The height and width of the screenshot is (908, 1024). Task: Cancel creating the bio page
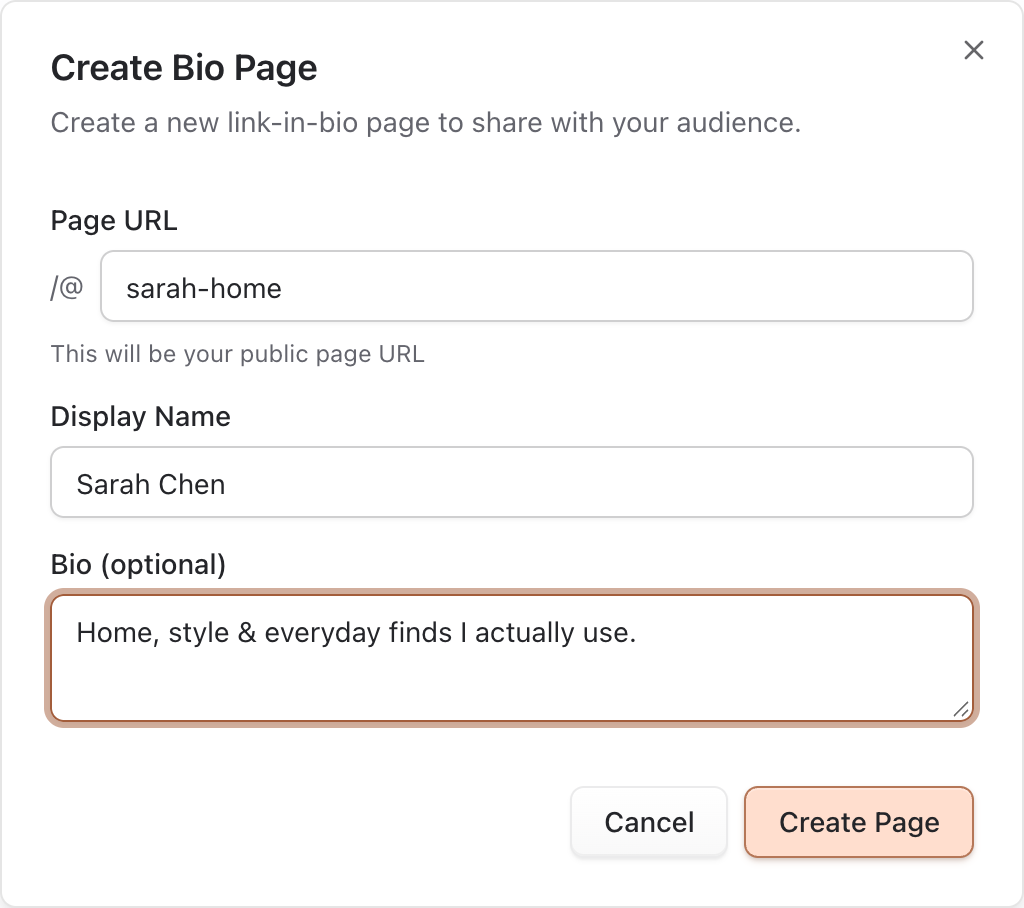coord(648,822)
